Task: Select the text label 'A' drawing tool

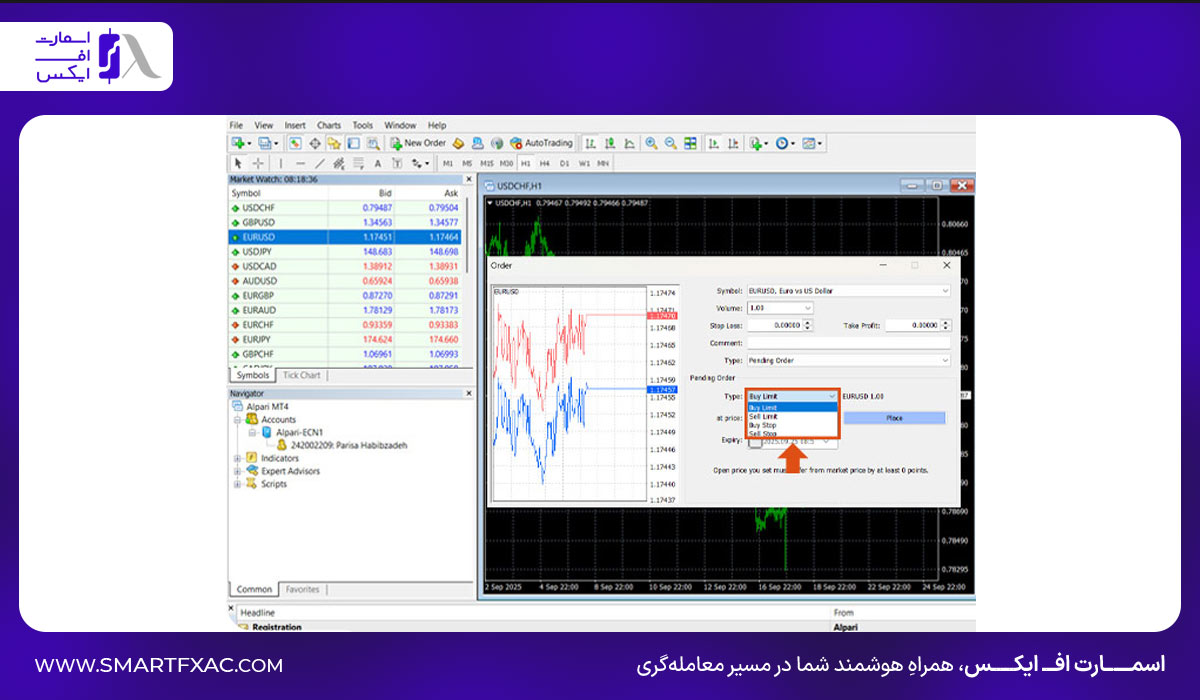Action: (377, 163)
